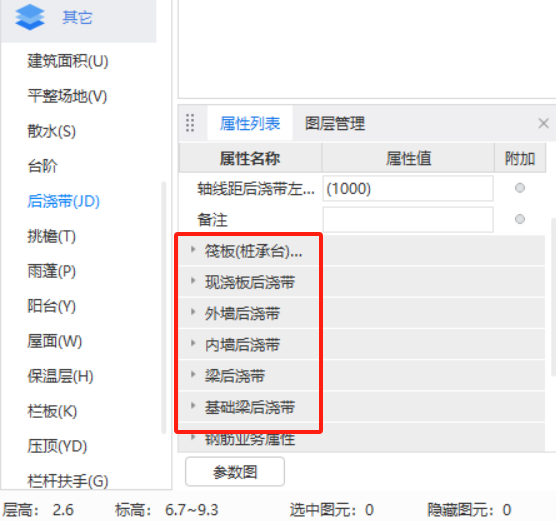The image size is (556, 521).
Task: Select 后浇带(JD) in component list
Action: 63,201
